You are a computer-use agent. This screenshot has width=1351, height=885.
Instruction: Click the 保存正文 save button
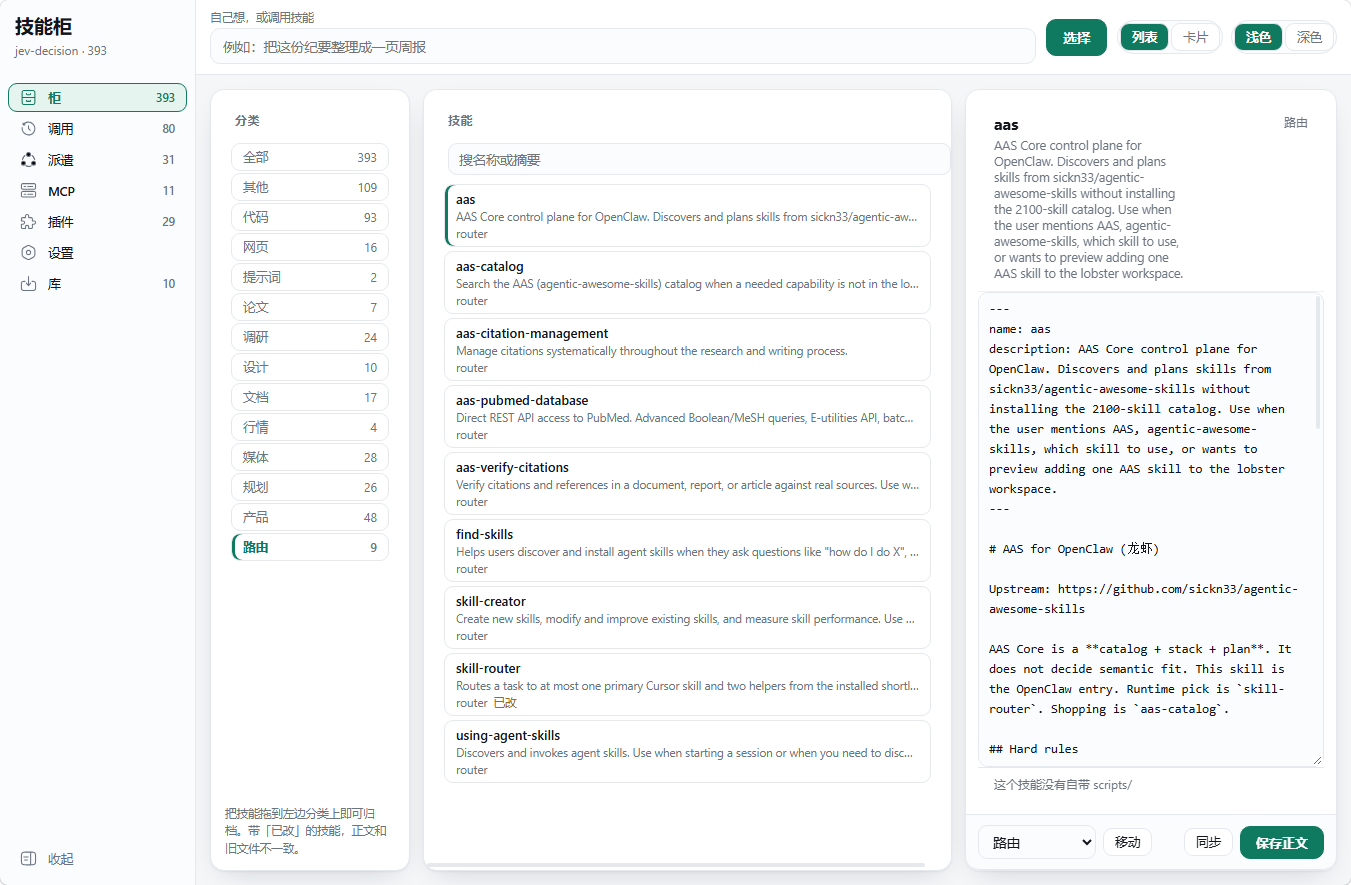pyautogui.click(x=1281, y=842)
